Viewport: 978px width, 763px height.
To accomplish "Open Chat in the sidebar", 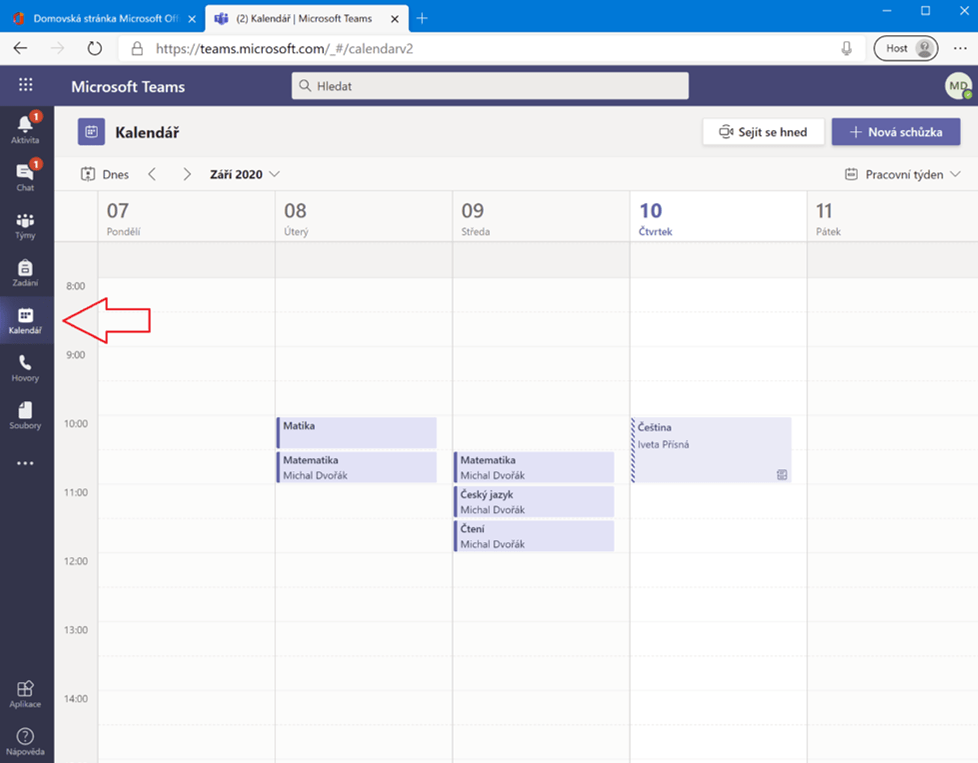I will pos(26,176).
